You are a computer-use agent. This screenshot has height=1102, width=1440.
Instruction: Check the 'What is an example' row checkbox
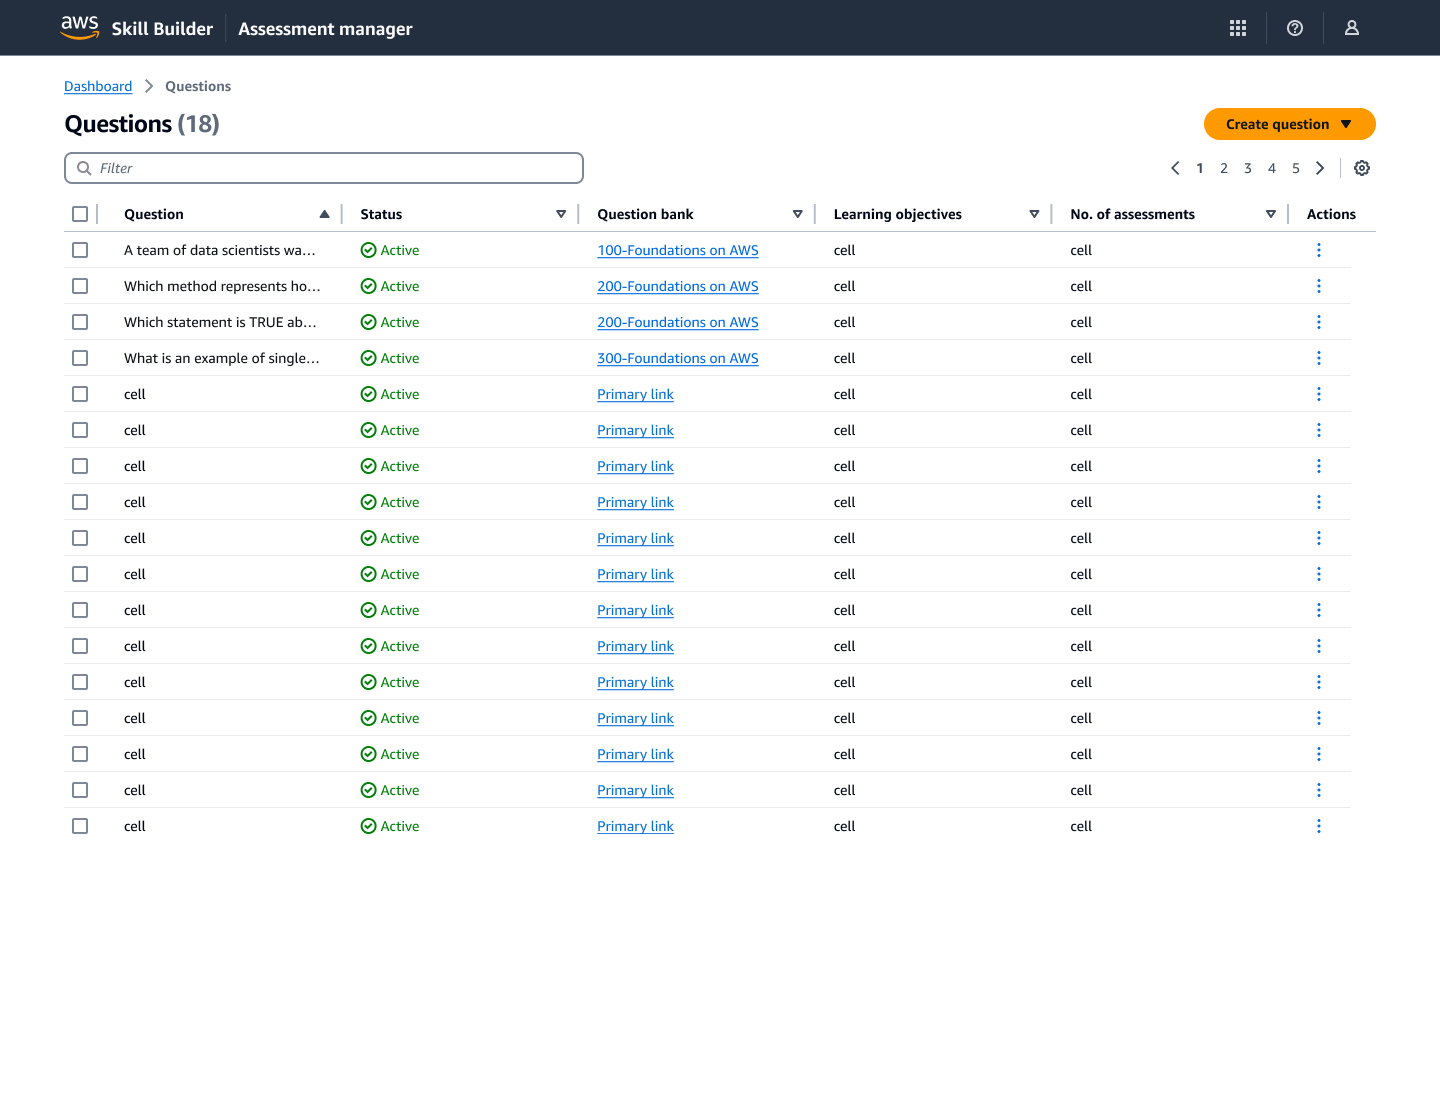point(80,358)
